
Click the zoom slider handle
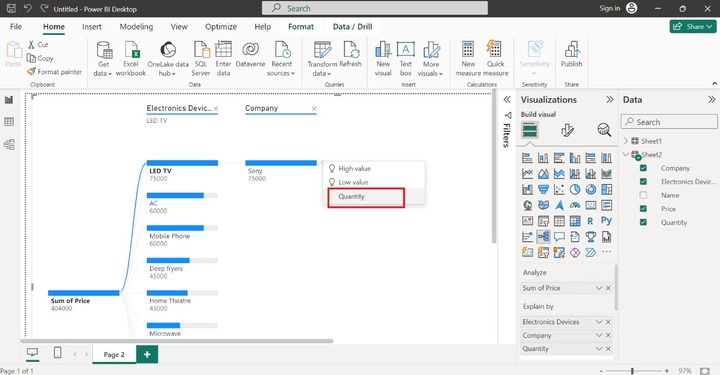pyautogui.click(x=632, y=371)
